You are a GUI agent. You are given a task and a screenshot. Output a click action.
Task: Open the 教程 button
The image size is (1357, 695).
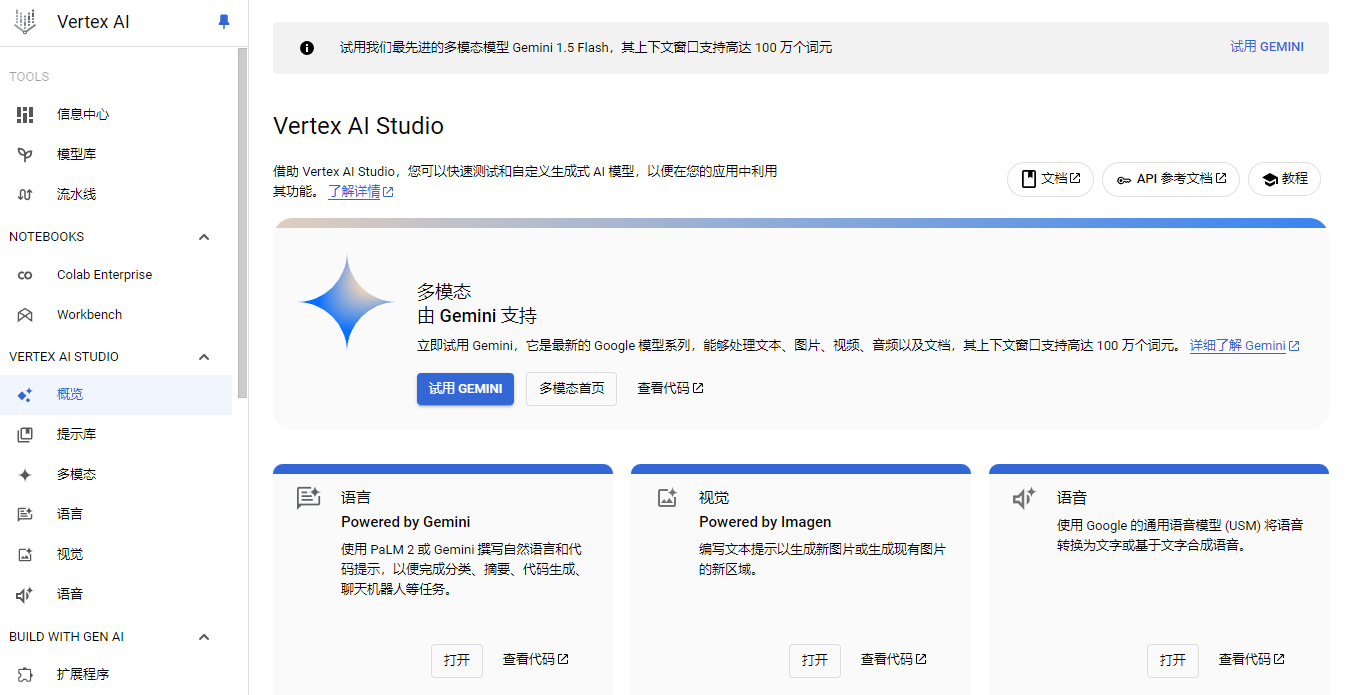1284,179
